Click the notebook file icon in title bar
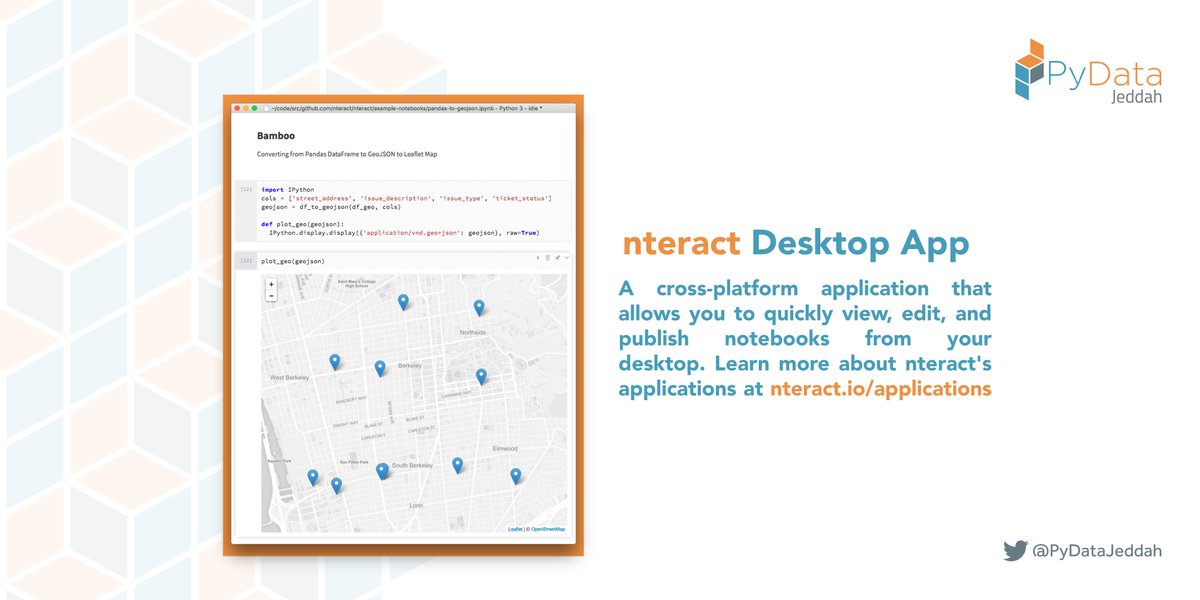Viewport: 1200px width, 600px height. (266, 108)
